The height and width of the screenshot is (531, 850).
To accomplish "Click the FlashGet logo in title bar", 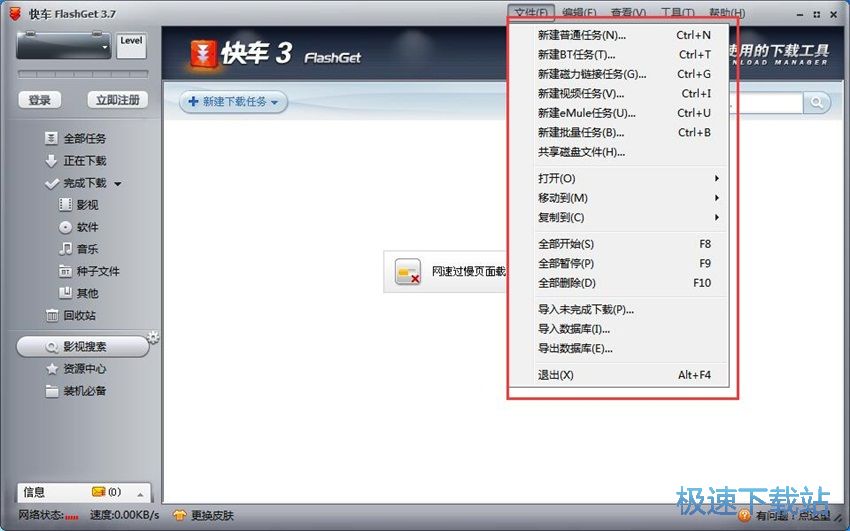I will click(x=15, y=14).
